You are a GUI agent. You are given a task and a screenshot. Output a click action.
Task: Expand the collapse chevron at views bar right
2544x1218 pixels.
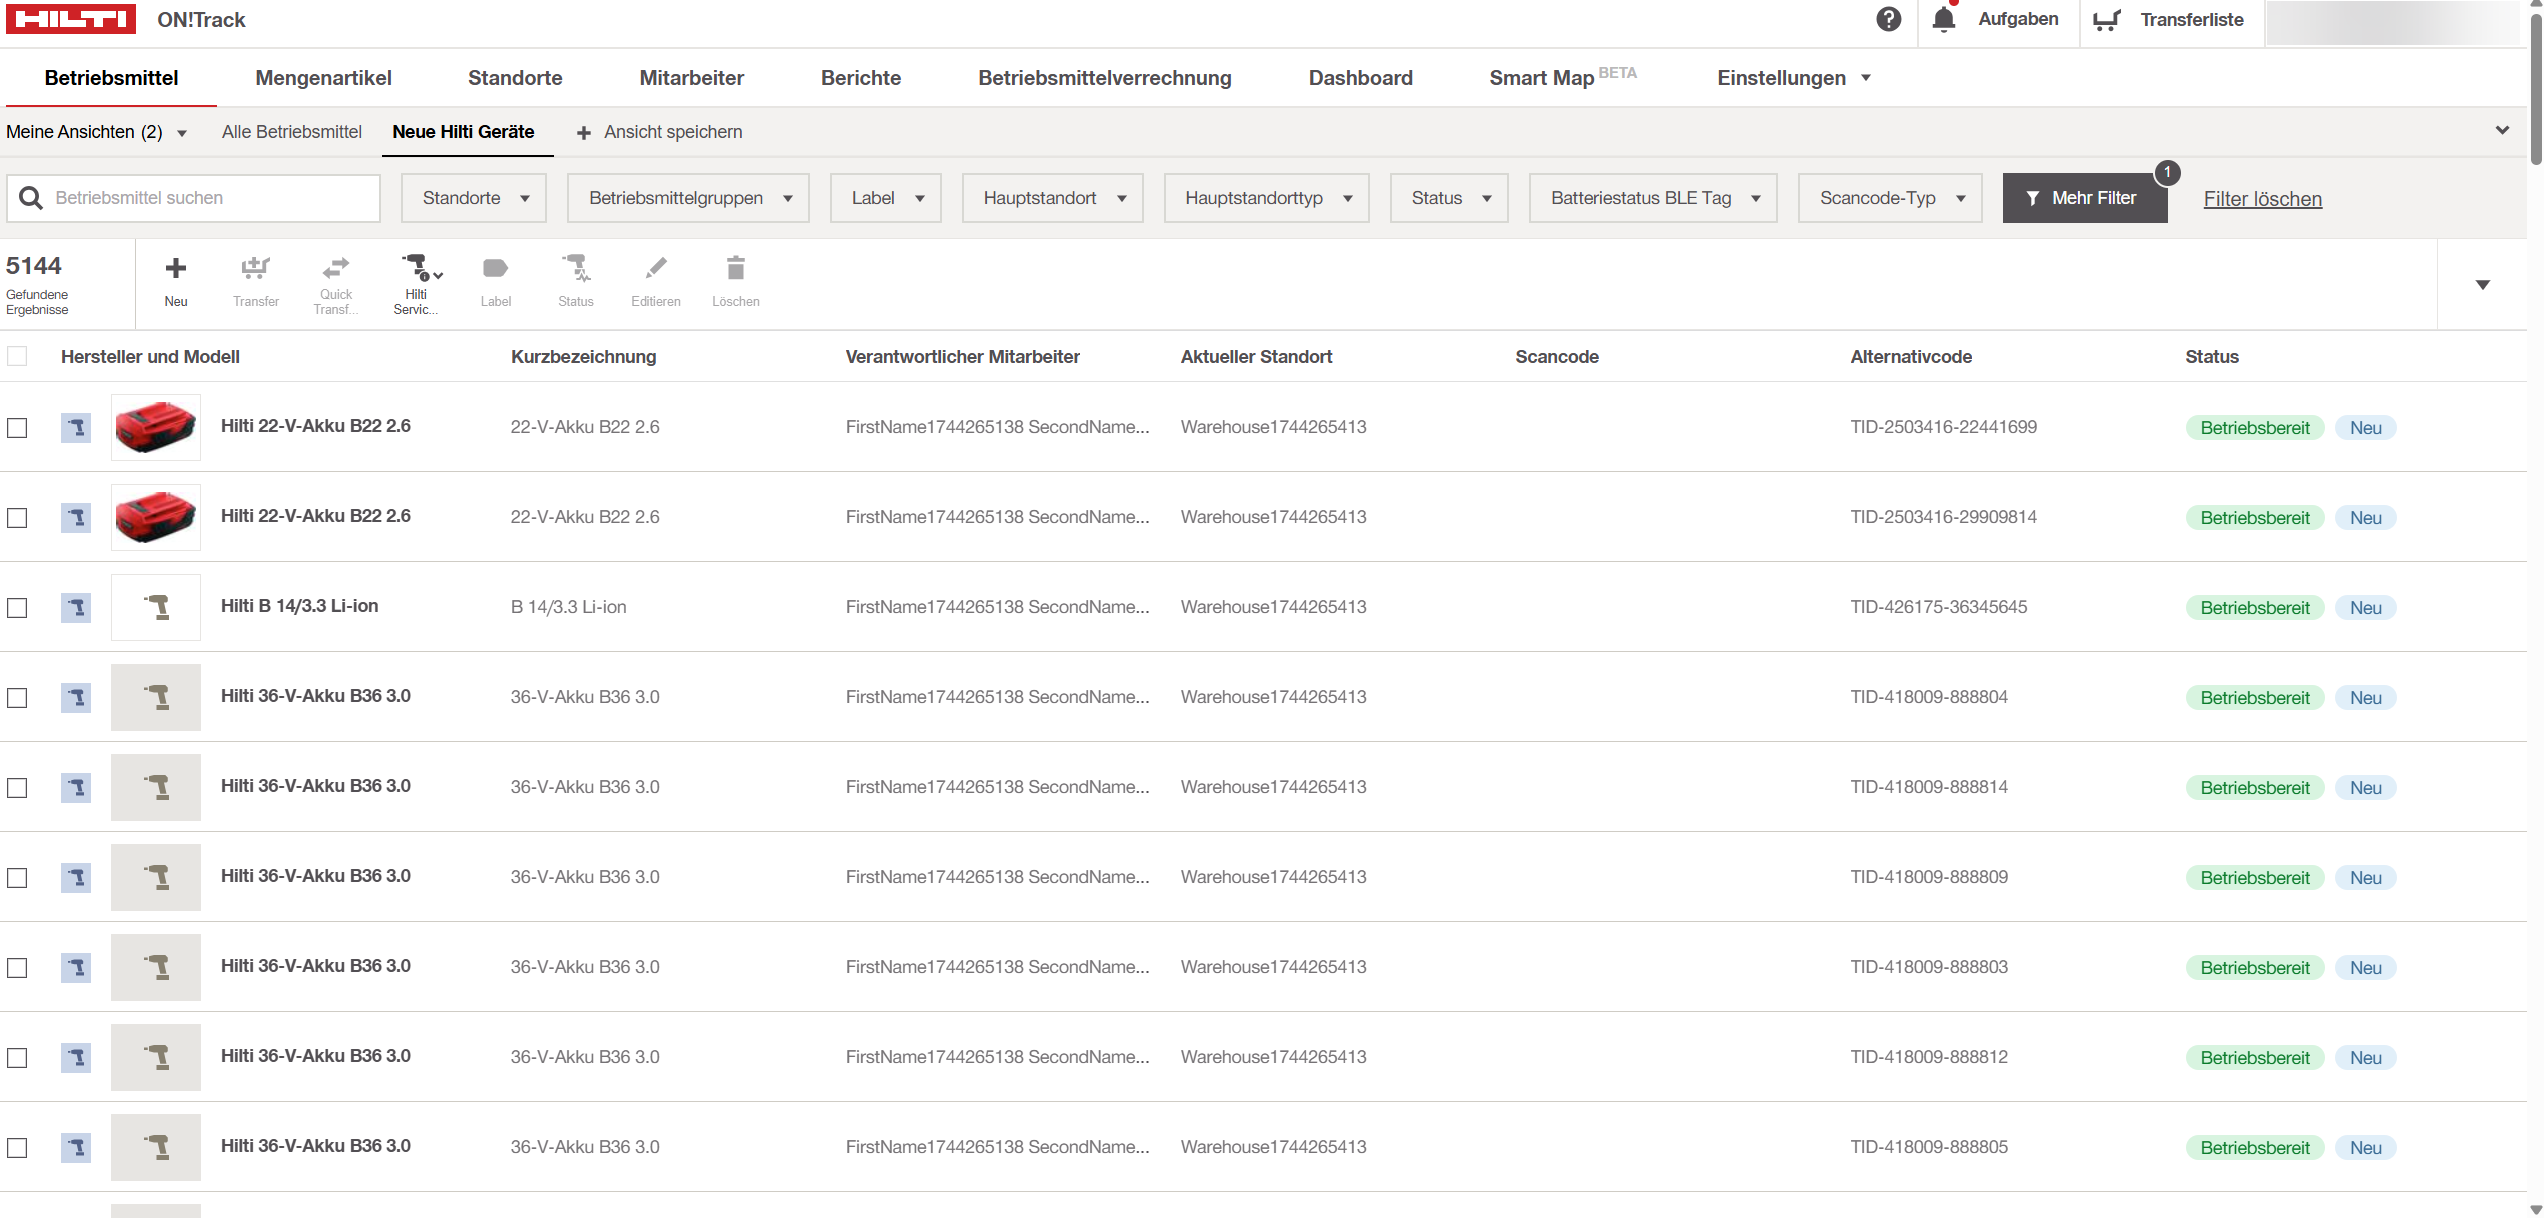(2502, 131)
